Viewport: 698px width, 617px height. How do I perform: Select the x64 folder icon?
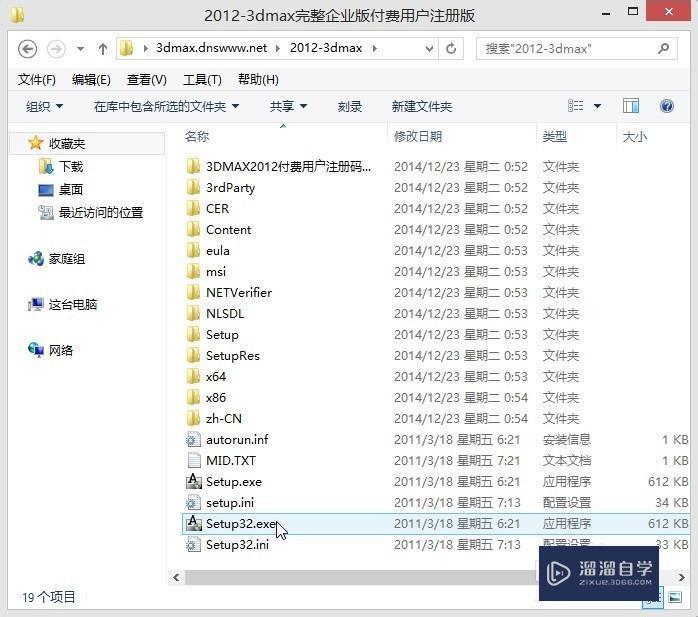tap(193, 376)
